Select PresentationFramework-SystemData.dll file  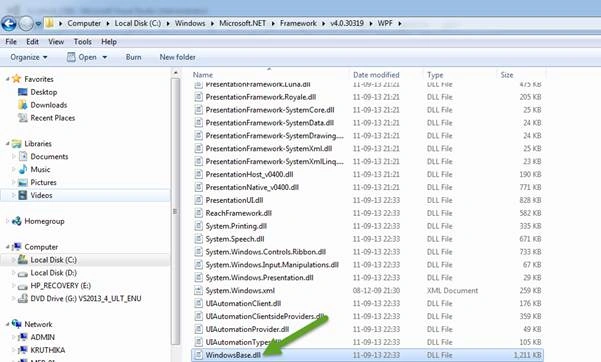[269, 123]
